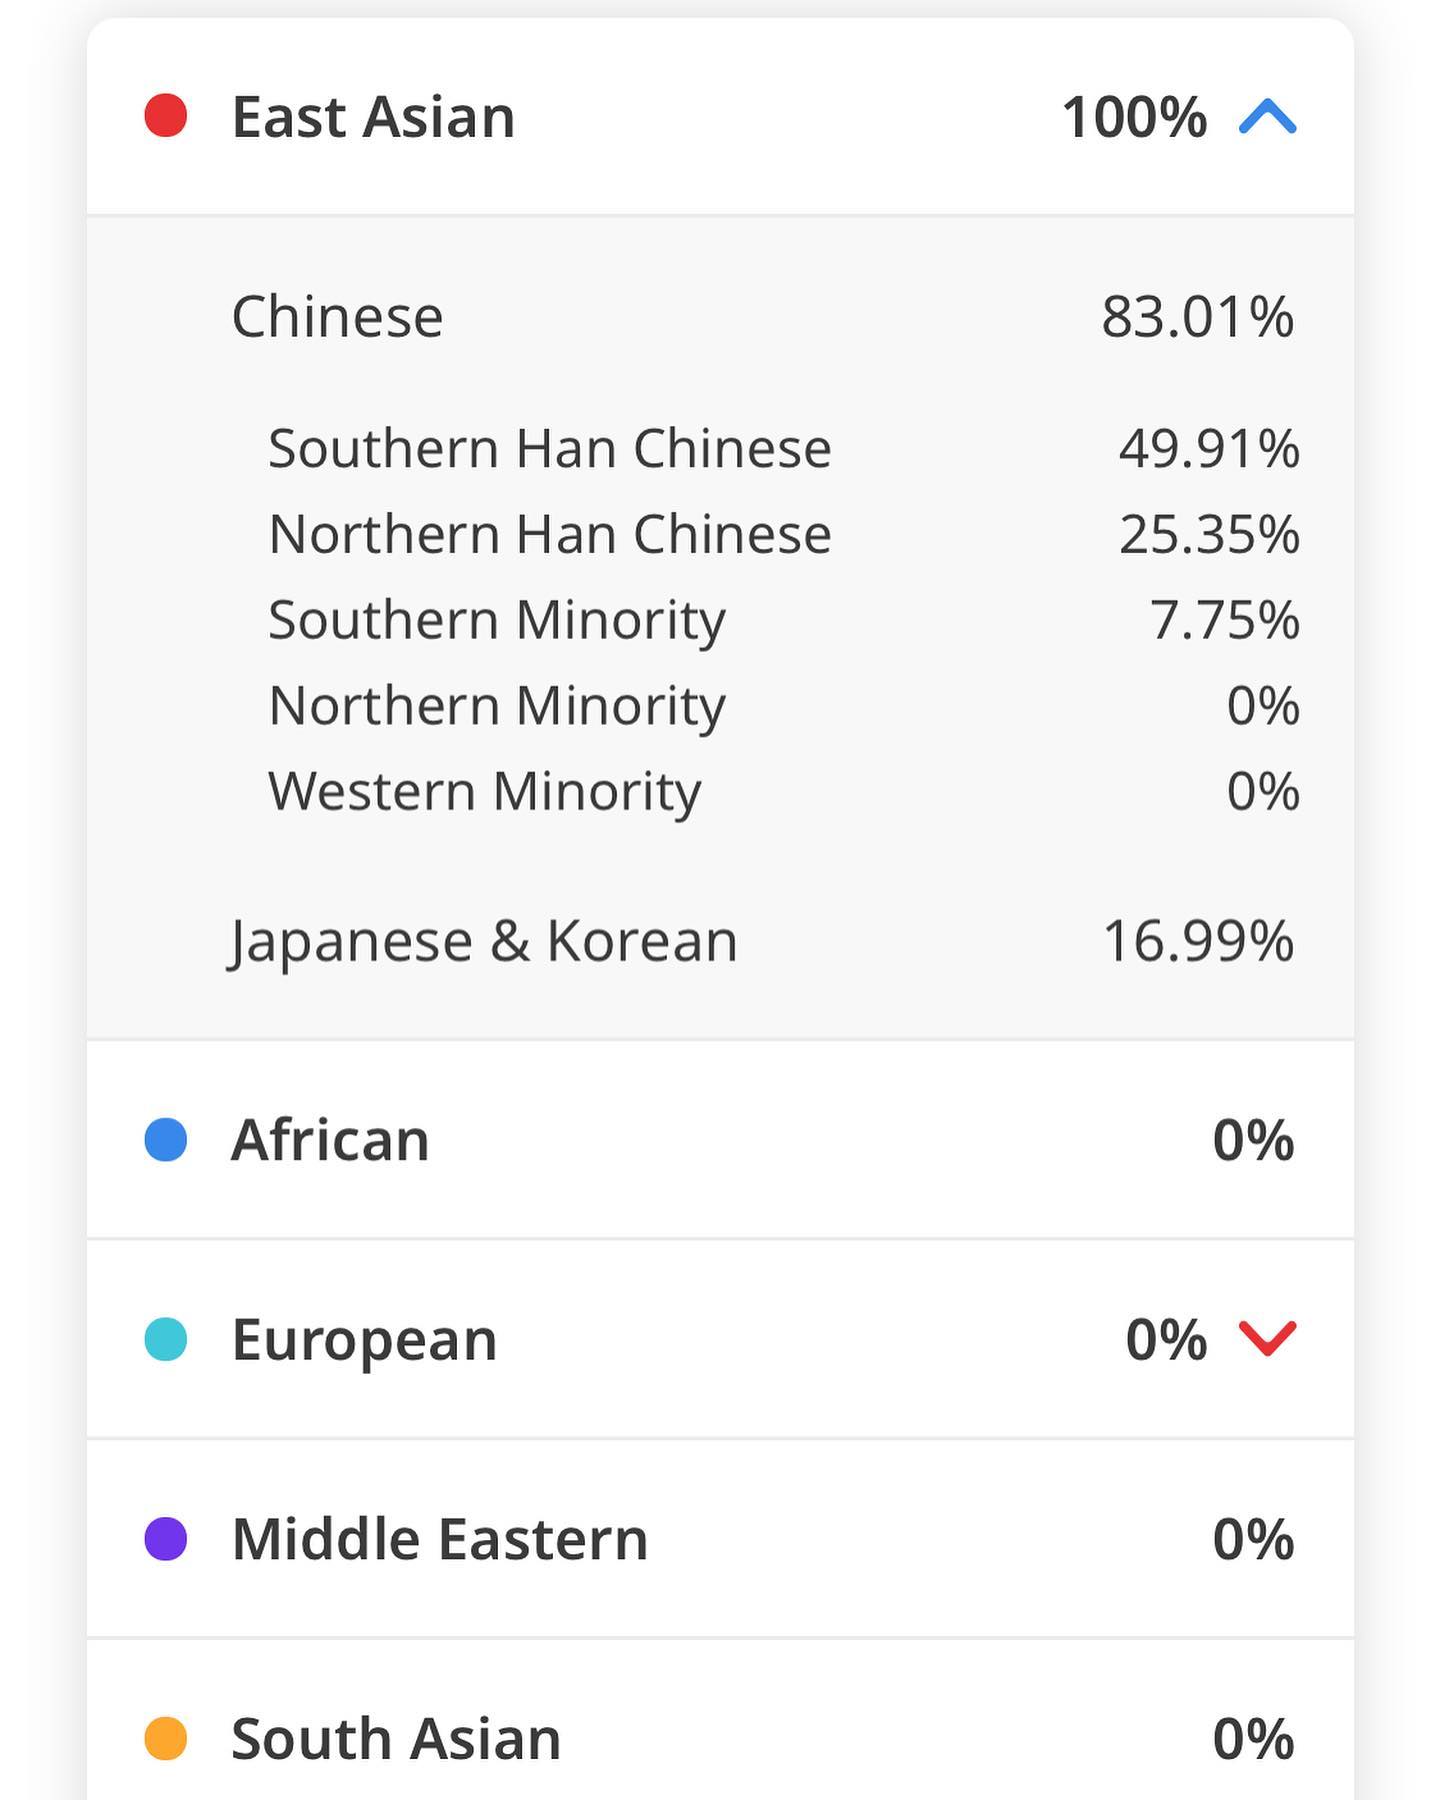Open the African ancestry row
1440x1800 pixels.
point(720,1140)
